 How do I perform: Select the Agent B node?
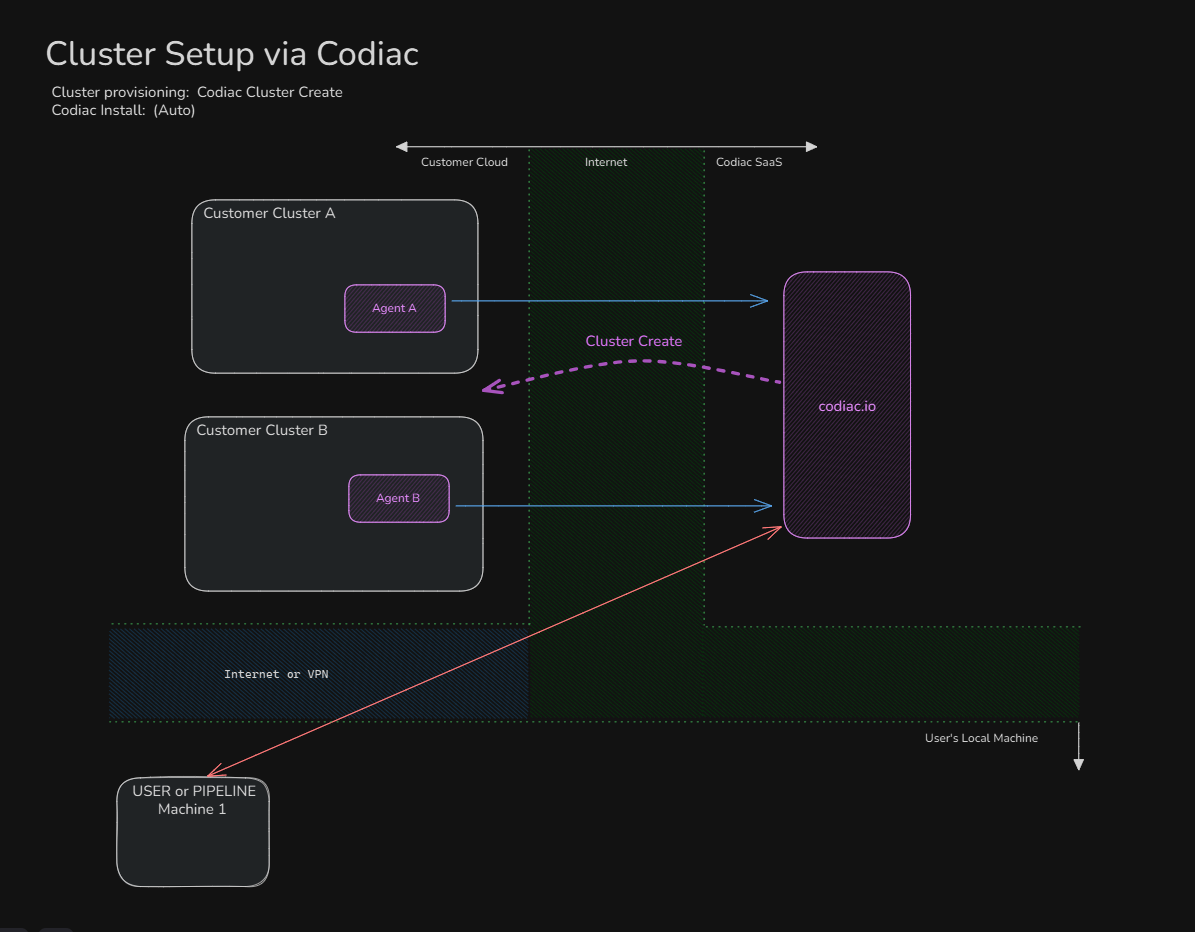(x=398, y=498)
